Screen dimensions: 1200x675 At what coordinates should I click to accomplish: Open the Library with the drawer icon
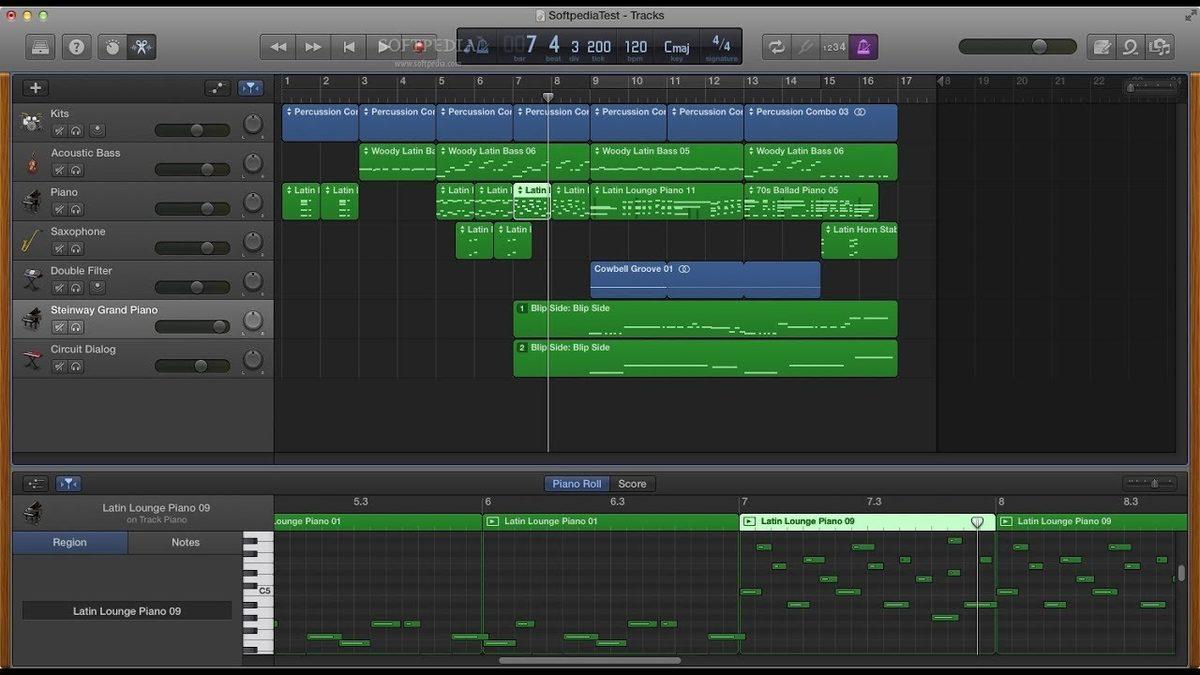pyautogui.click(x=38, y=46)
